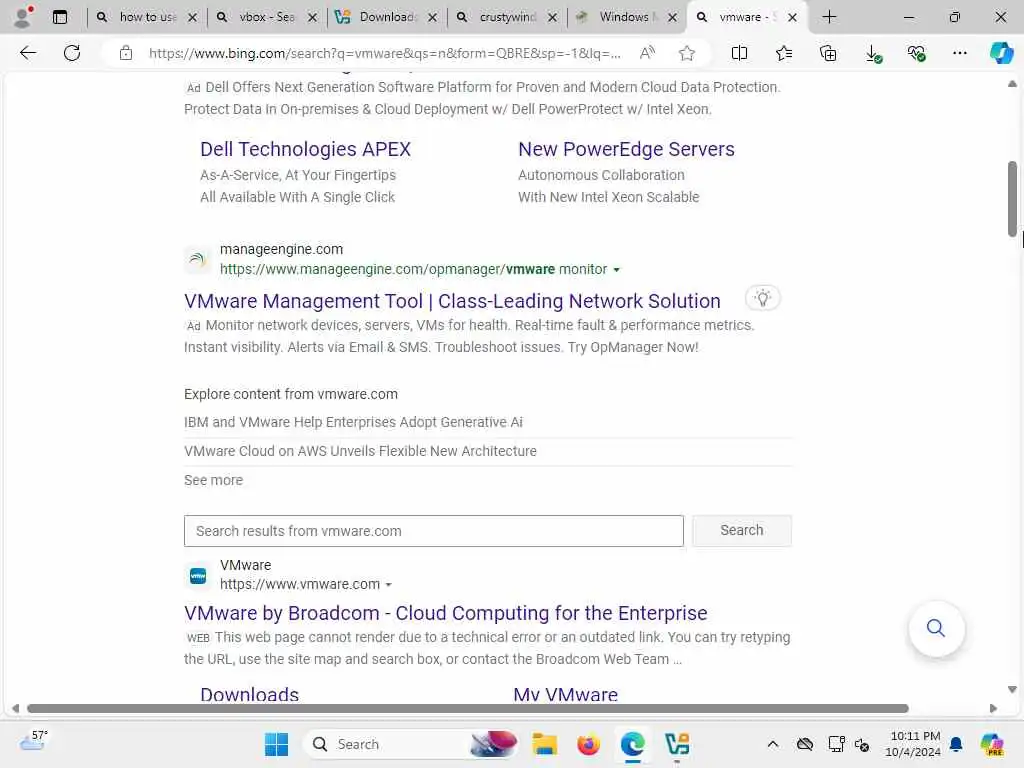
Task: Open the tab actions menu icon
Action: coord(59,17)
